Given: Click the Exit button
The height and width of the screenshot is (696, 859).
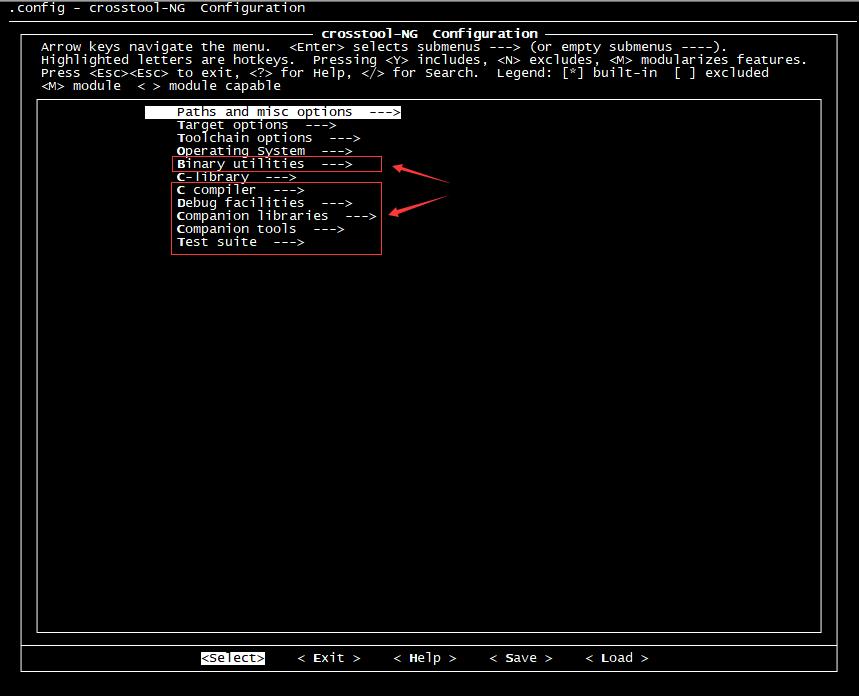Looking at the screenshot, I should 329,658.
